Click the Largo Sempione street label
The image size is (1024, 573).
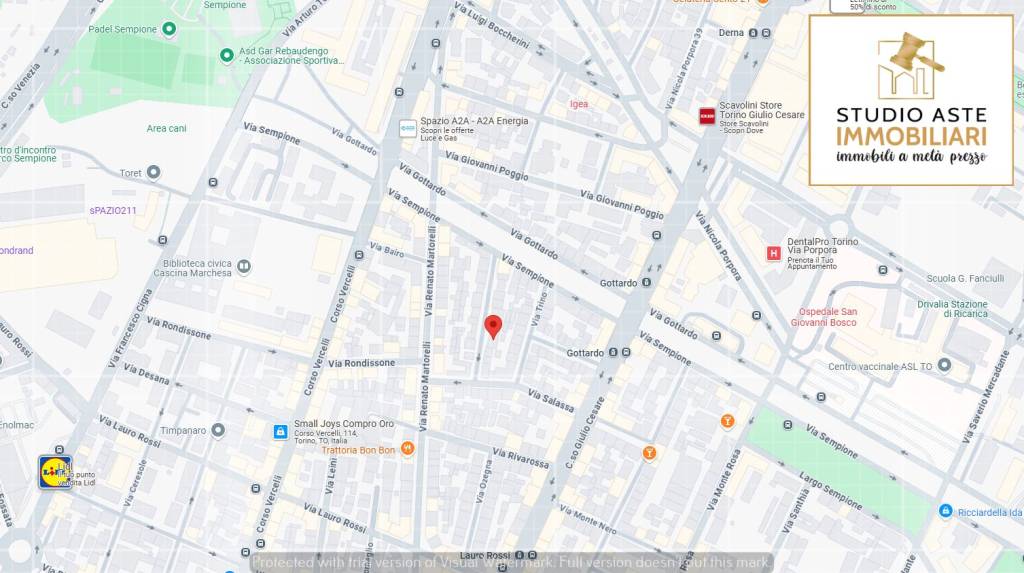tap(830, 491)
